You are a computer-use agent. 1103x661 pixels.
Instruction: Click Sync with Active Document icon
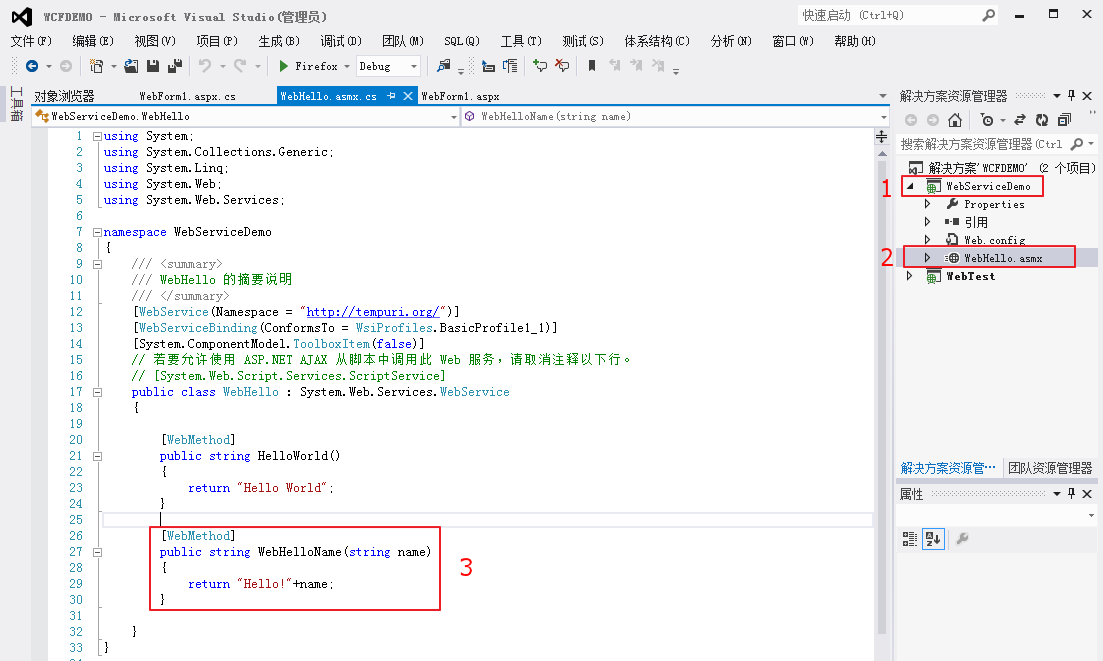pos(1020,120)
